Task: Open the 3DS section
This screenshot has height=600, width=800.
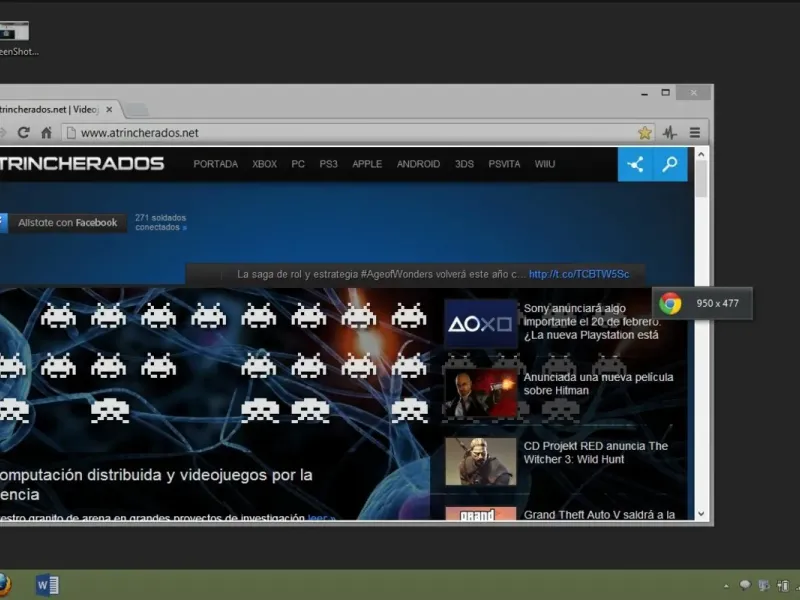Action: pyautogui.click(x=464, y=164)
